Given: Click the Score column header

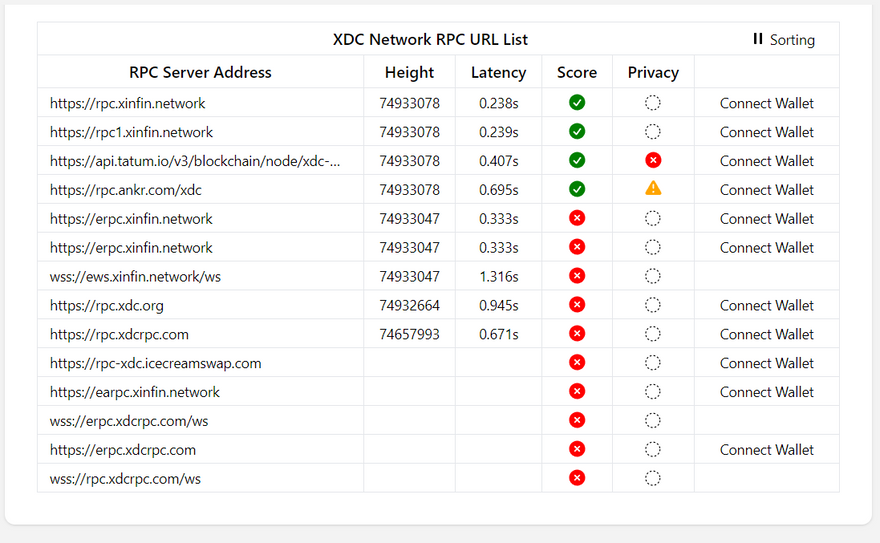Looking at the screenshot, I should pos(577,72).
